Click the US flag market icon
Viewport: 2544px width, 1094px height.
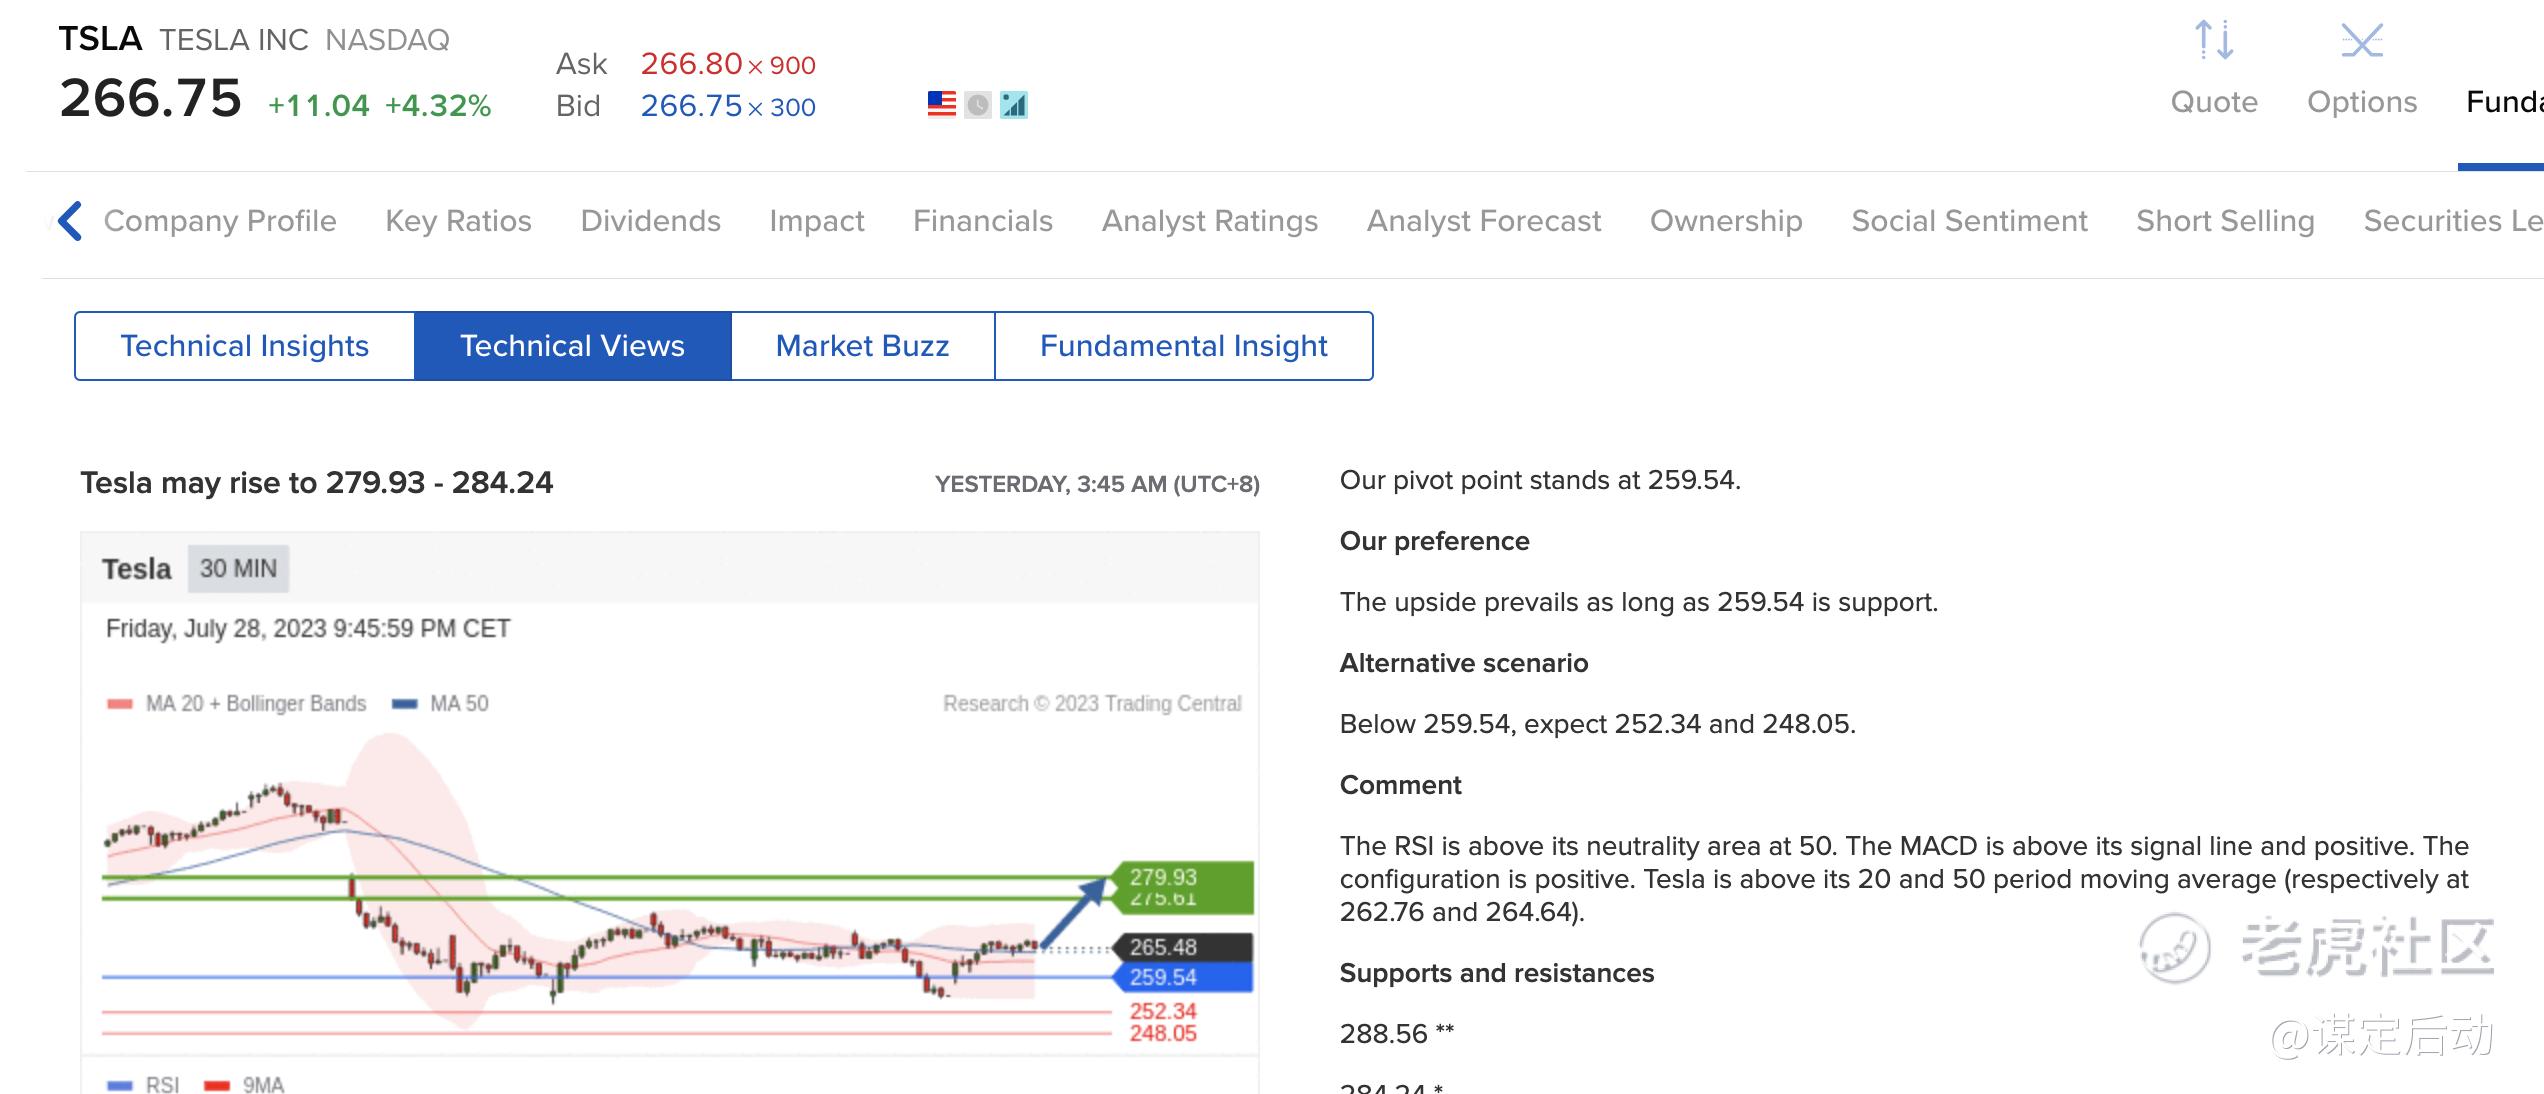(941, 104)
